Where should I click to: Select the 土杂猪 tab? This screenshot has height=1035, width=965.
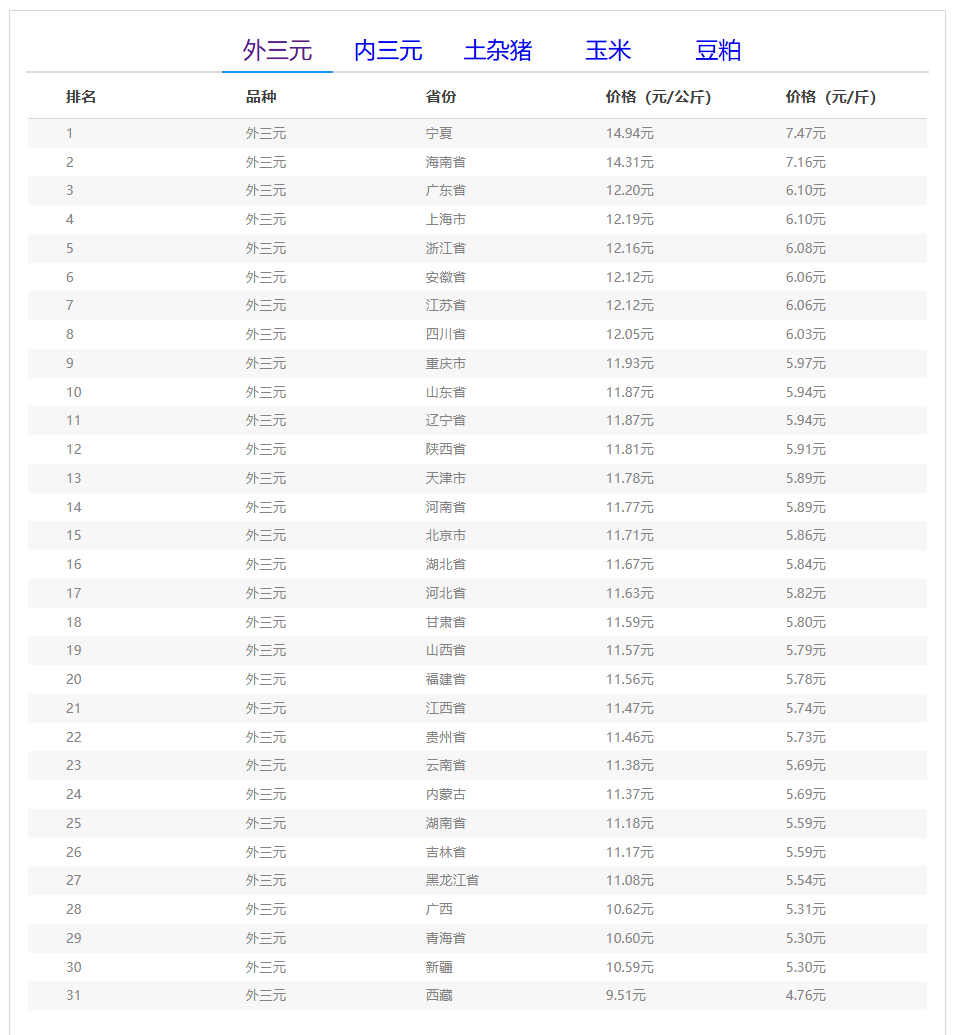coord(498,51)
